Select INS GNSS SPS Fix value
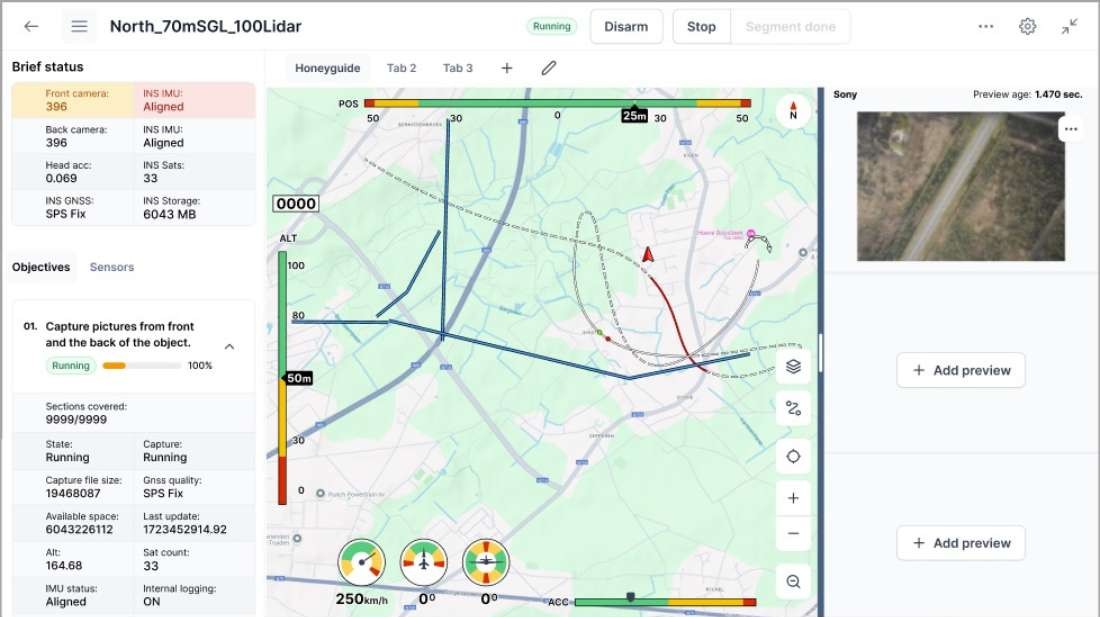Image resolution: width=1100 pixels, height=617 pixels. [x=65, y=214]
